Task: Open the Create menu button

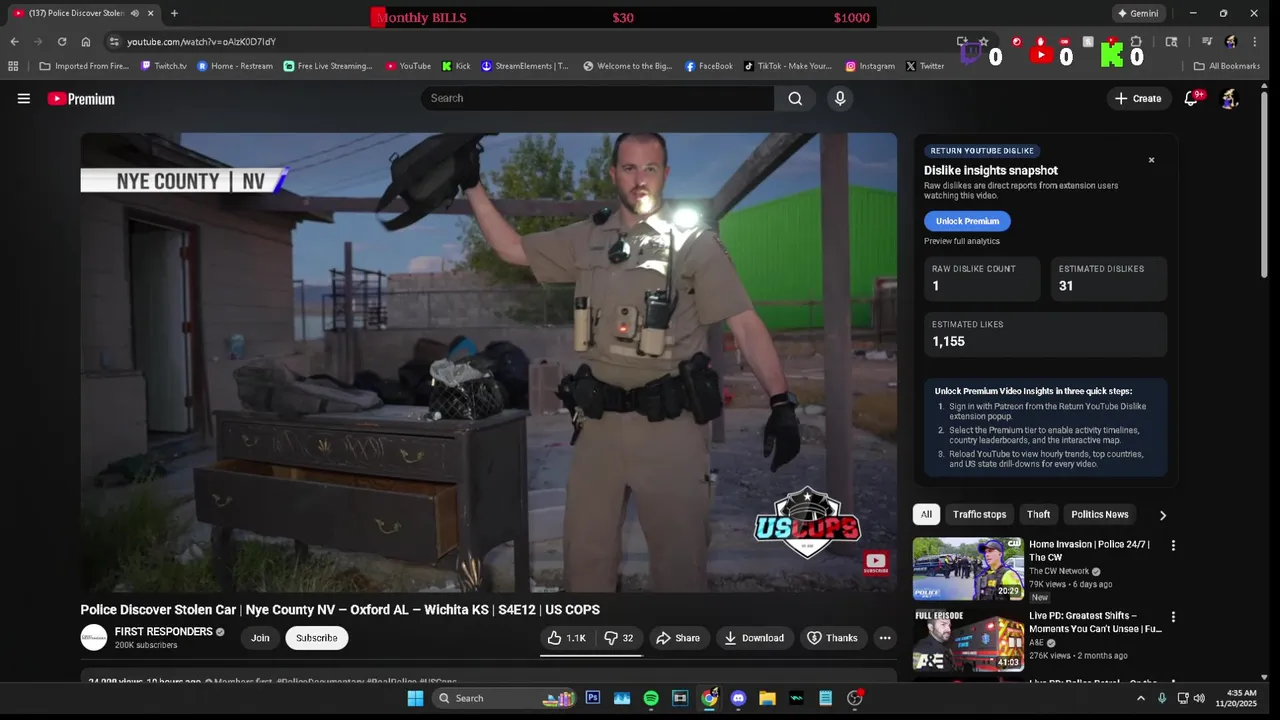Action: click(x=1138, y=98)
